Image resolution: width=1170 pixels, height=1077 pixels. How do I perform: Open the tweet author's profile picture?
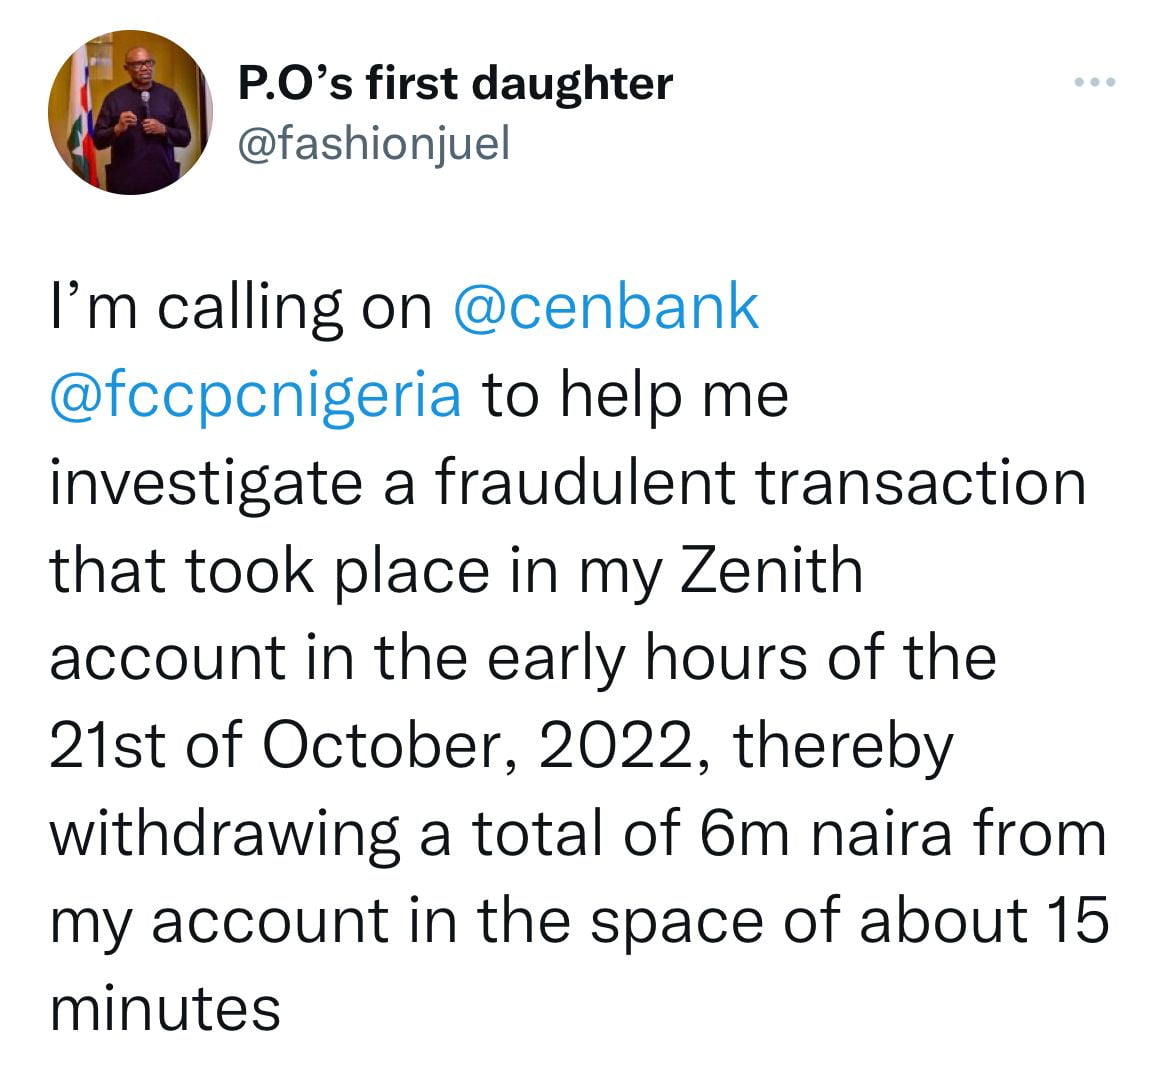point(131,112)
